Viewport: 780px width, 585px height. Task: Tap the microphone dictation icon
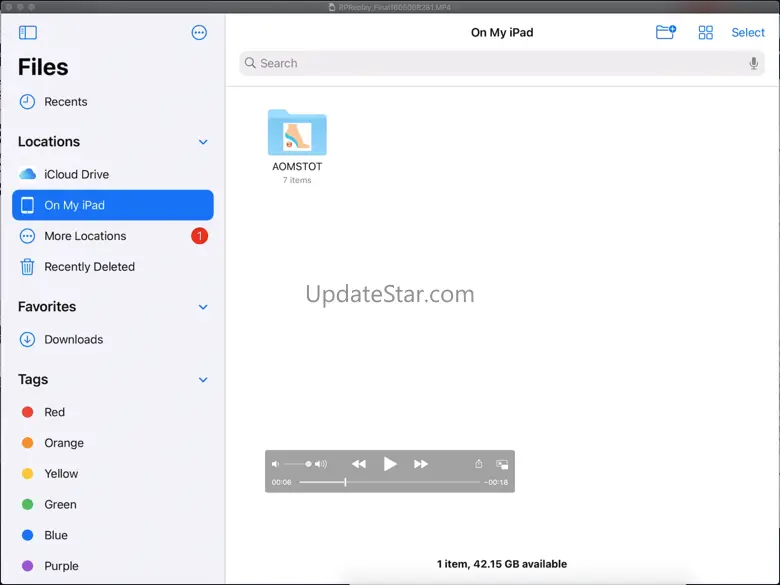[754, 63]
